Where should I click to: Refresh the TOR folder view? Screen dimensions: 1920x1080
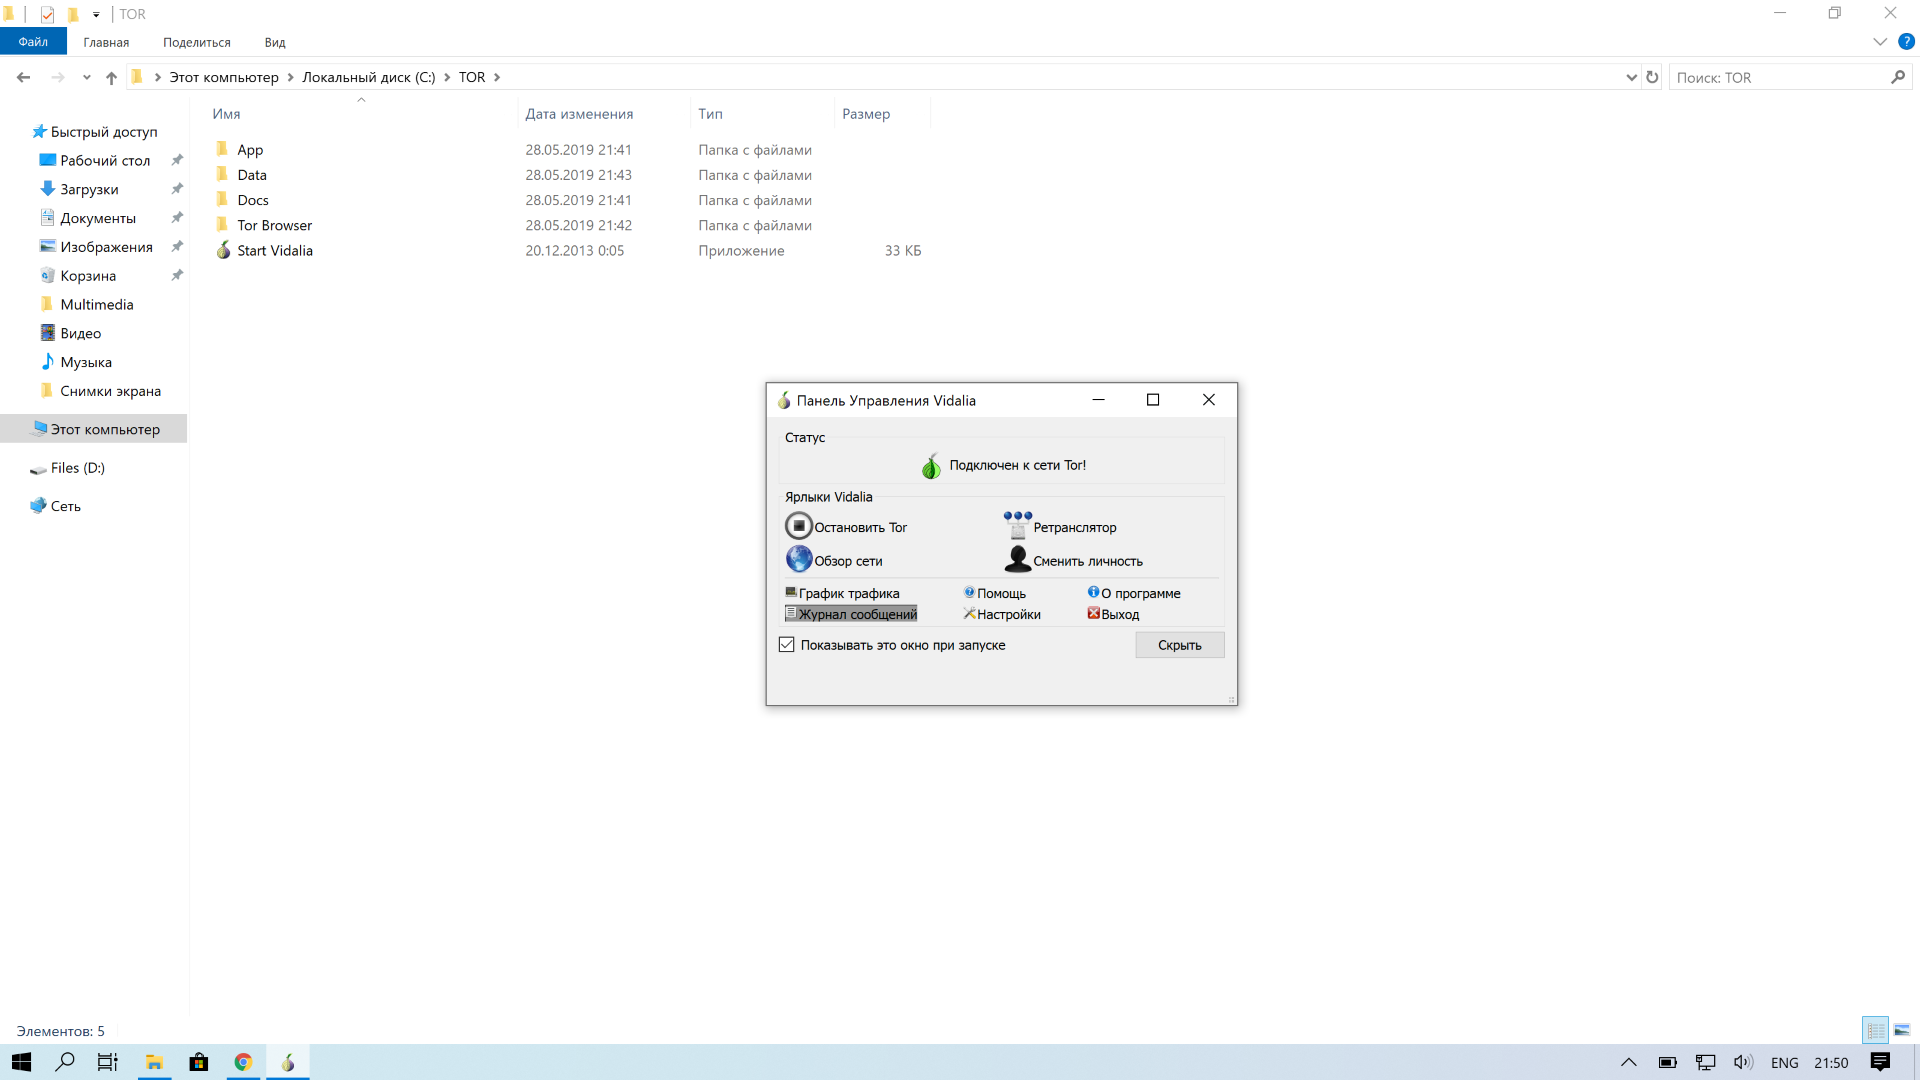pos(1652,77)
